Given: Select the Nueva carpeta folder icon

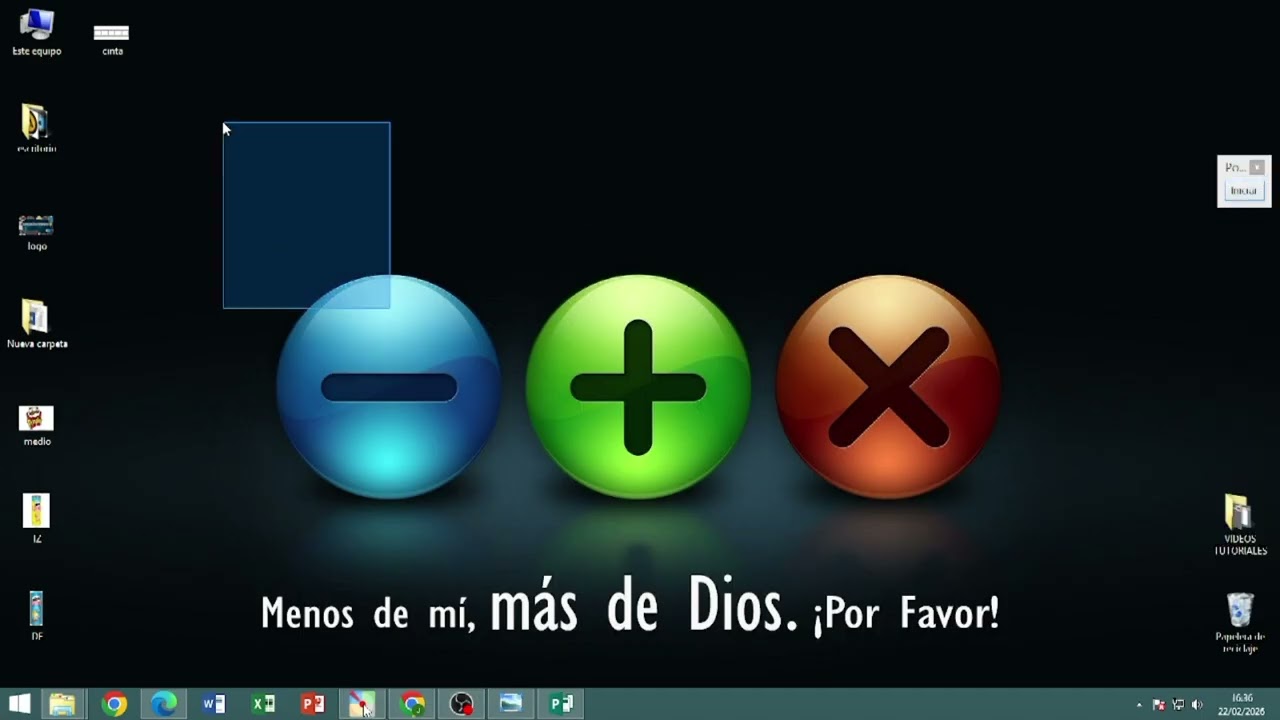Looking at the screenshot, I should click(37, 324).
